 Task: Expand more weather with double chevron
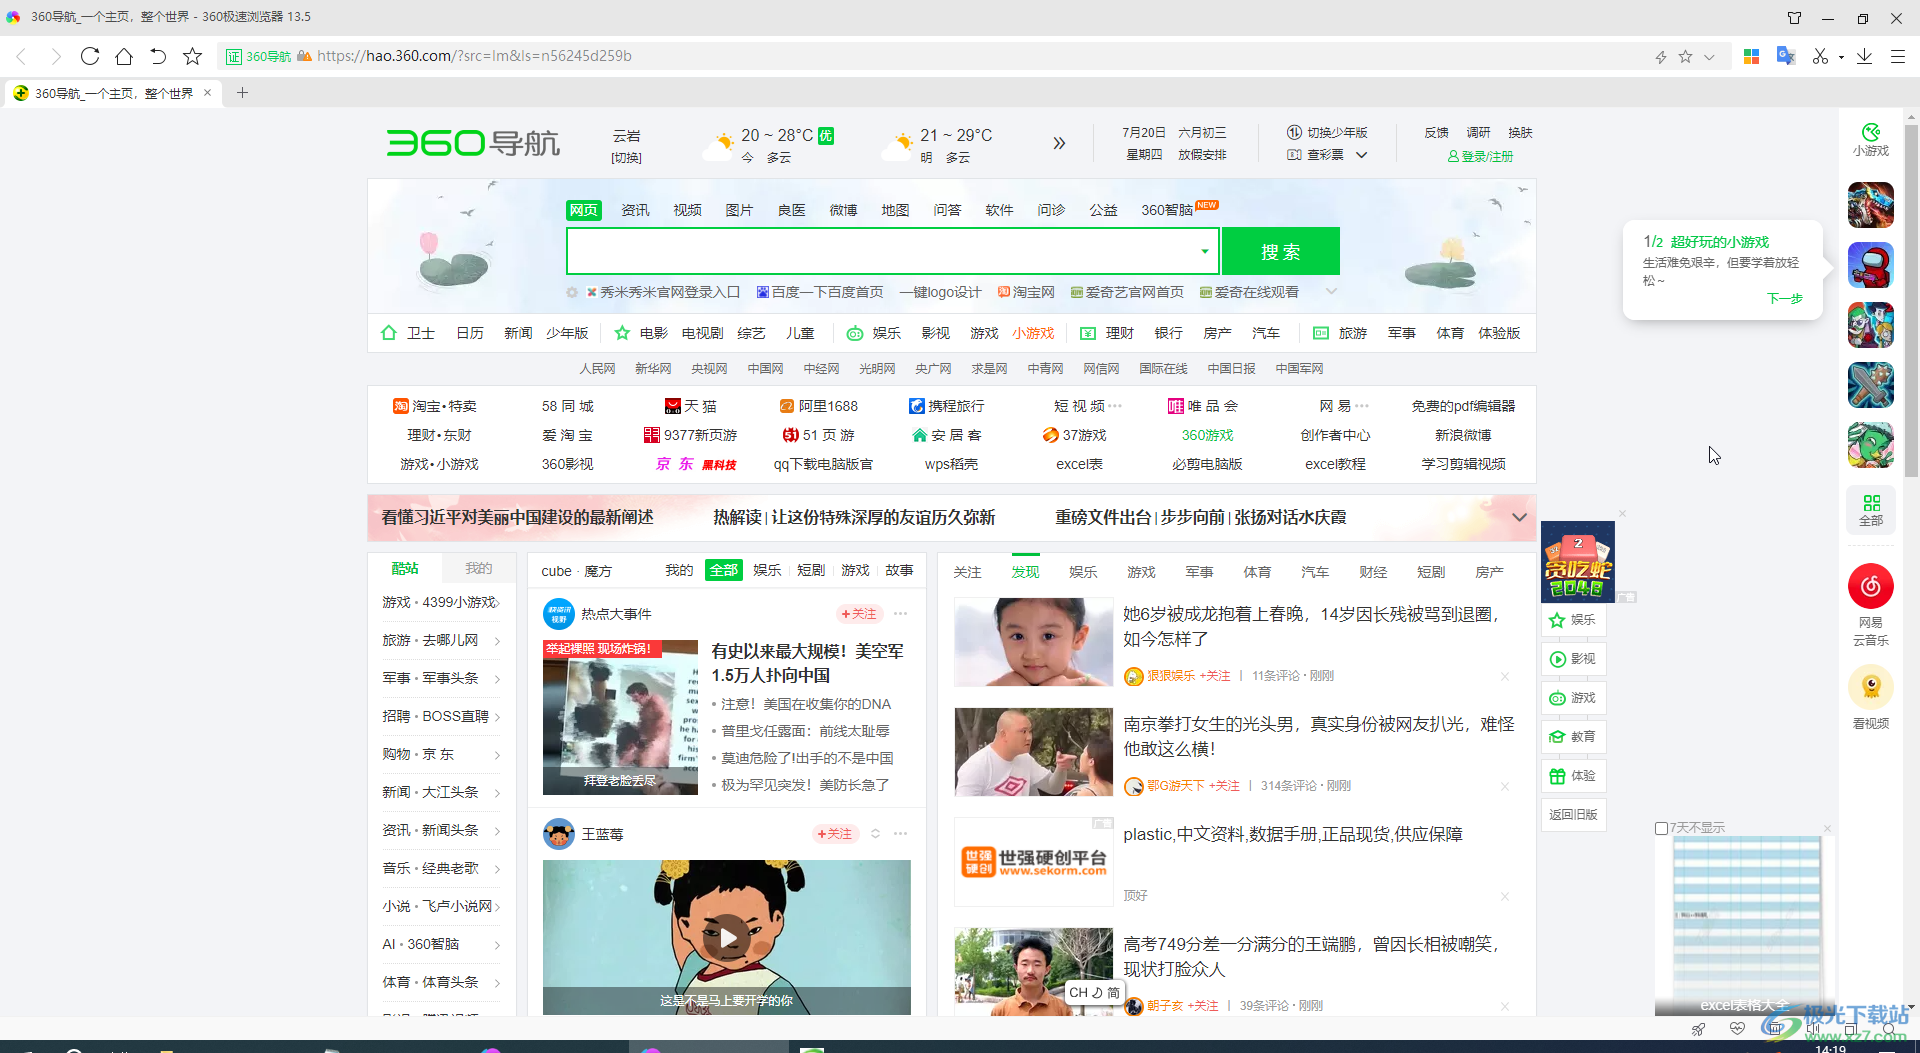tap(1059, 143)
